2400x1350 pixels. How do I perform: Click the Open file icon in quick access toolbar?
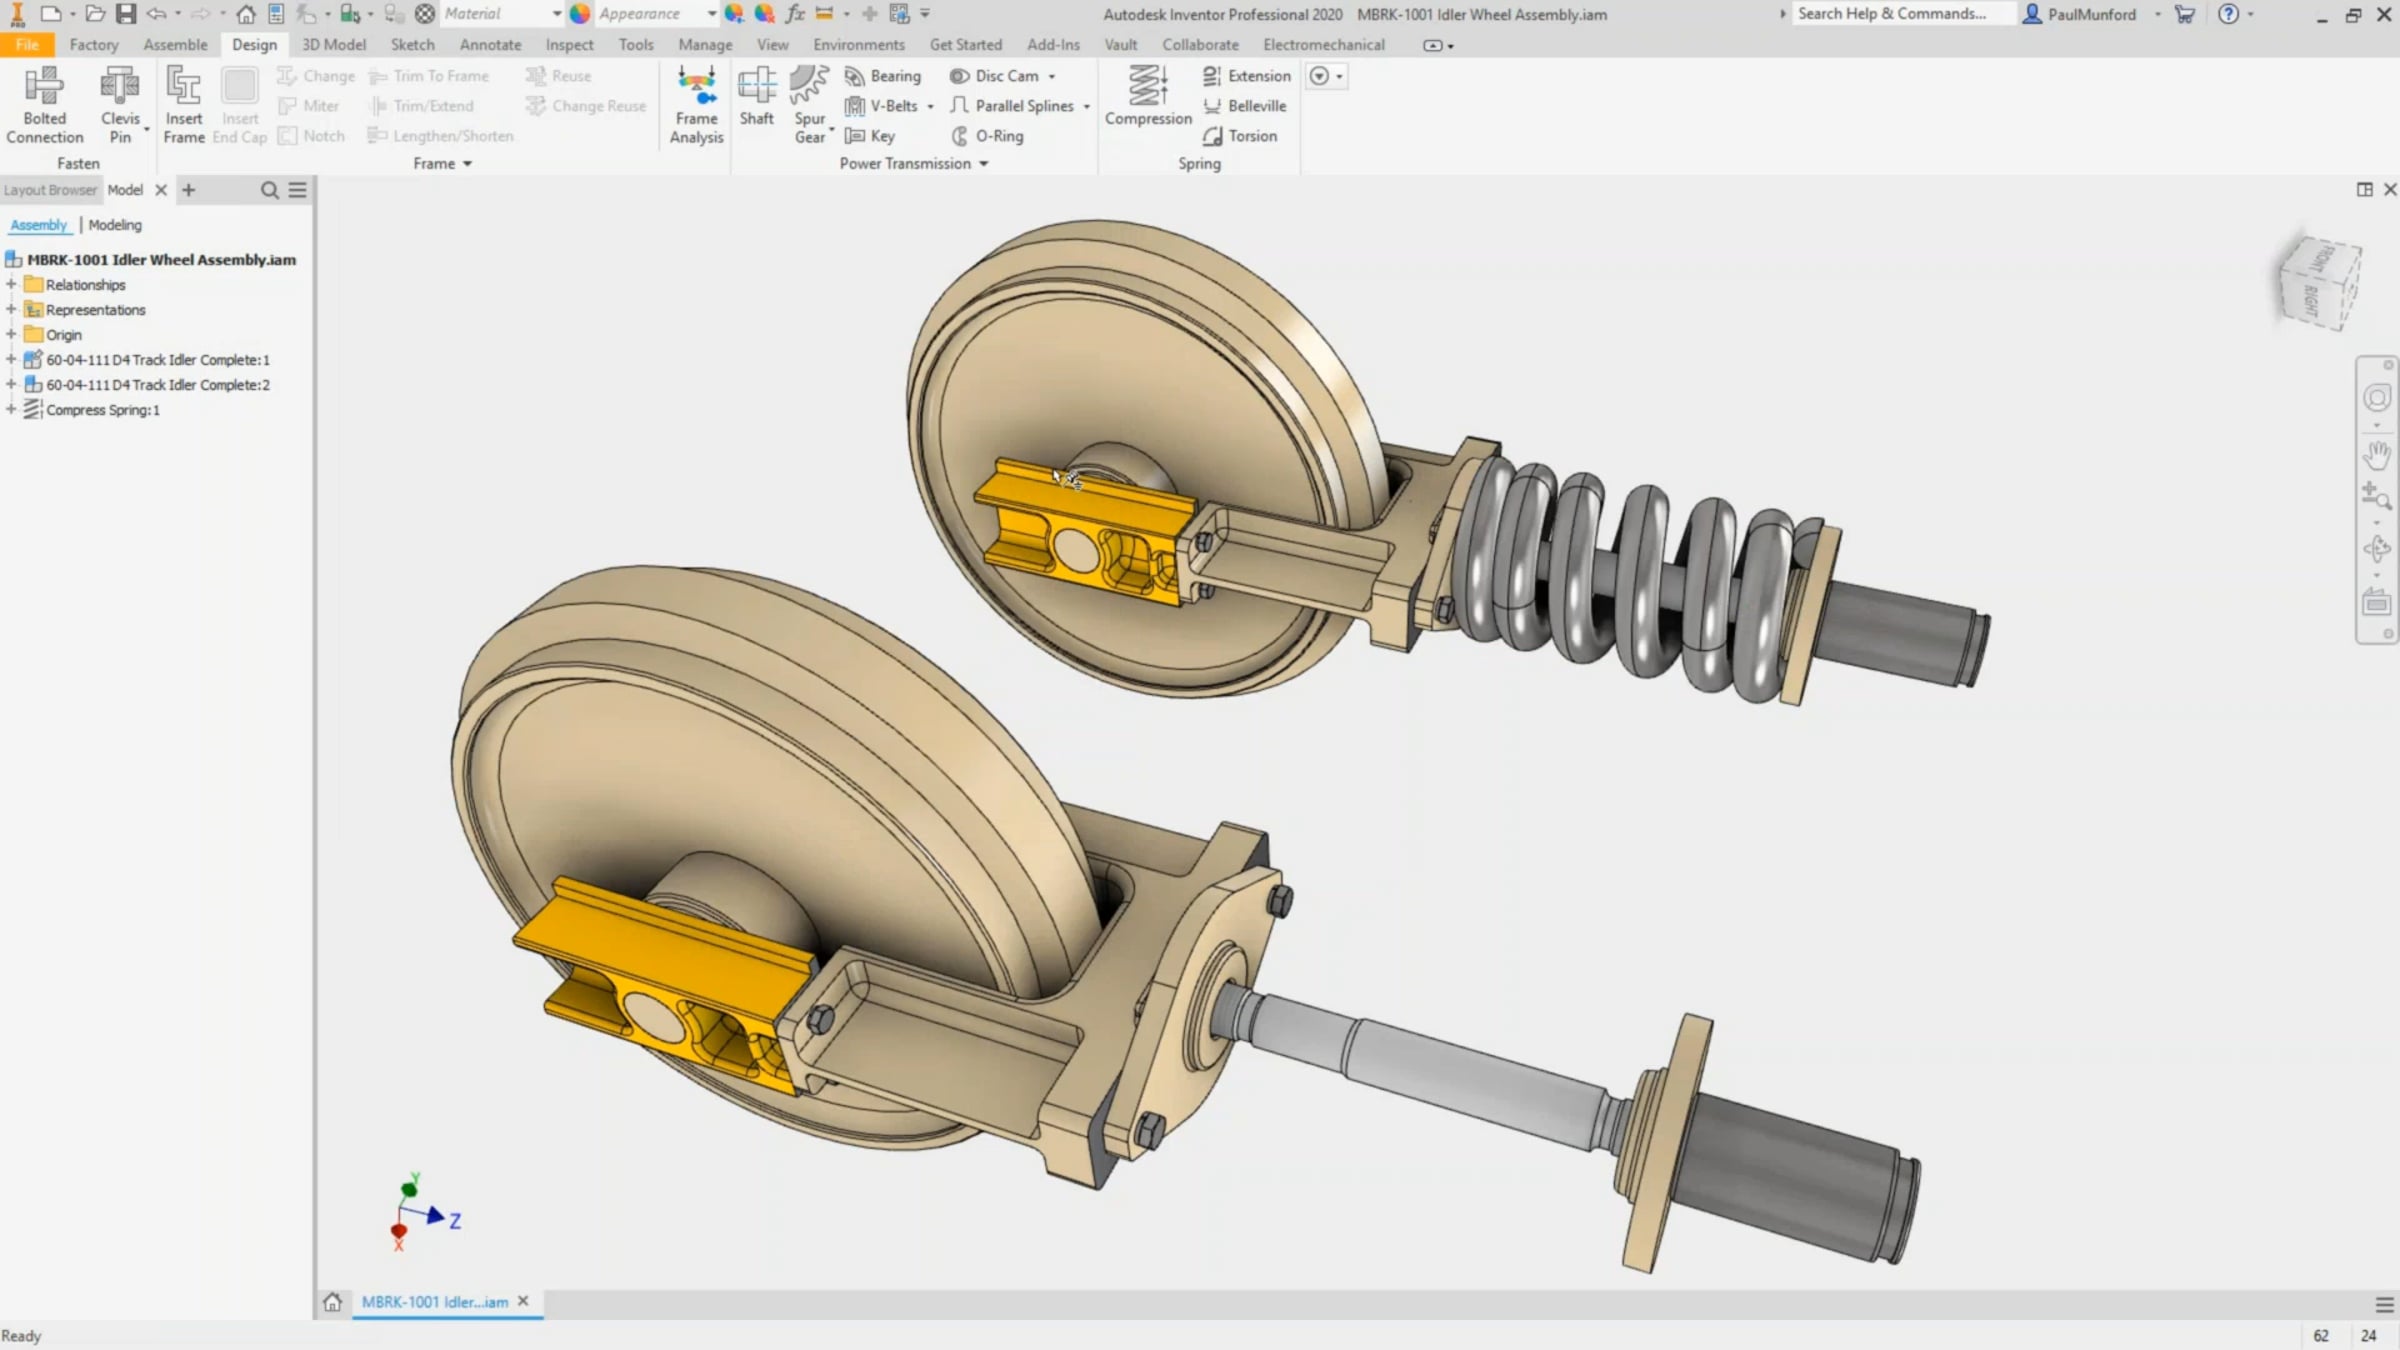95,14
